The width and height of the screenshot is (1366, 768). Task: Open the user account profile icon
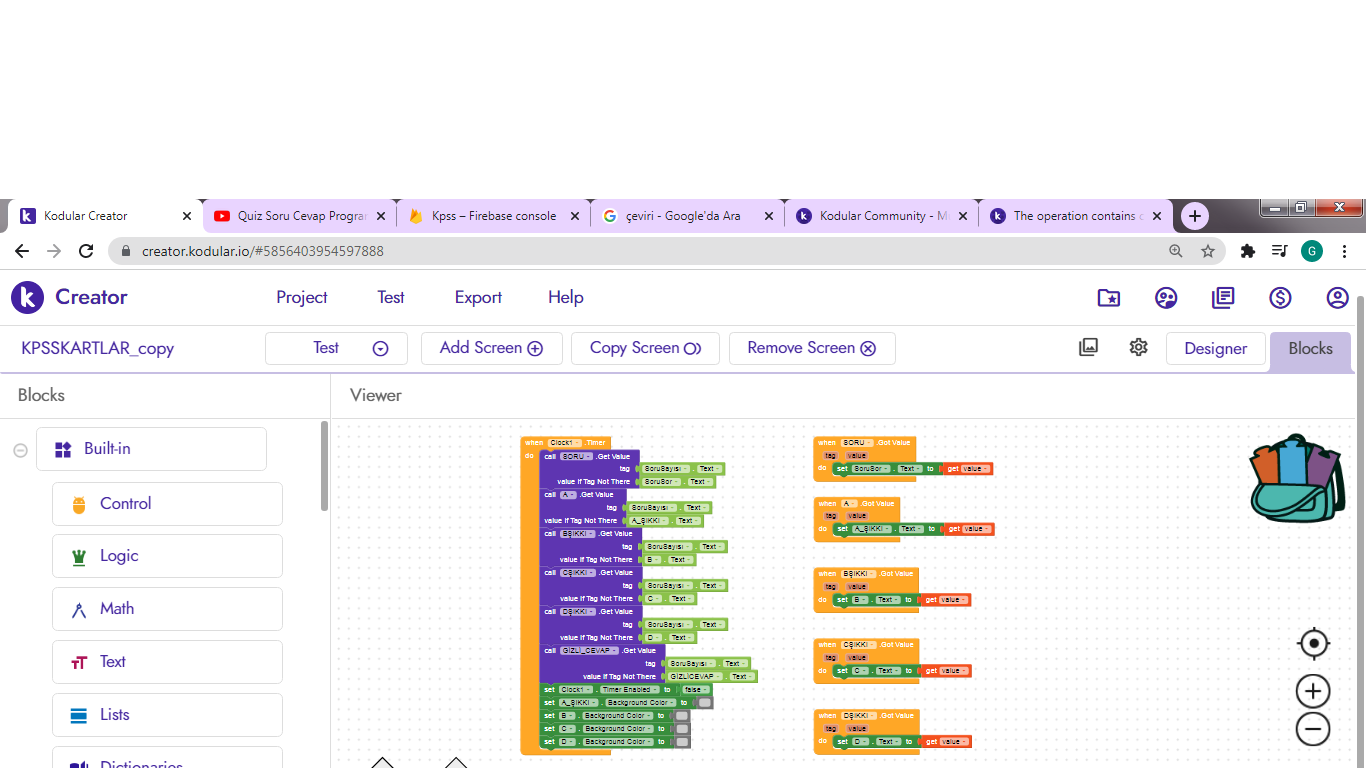tap(1337, 297)
